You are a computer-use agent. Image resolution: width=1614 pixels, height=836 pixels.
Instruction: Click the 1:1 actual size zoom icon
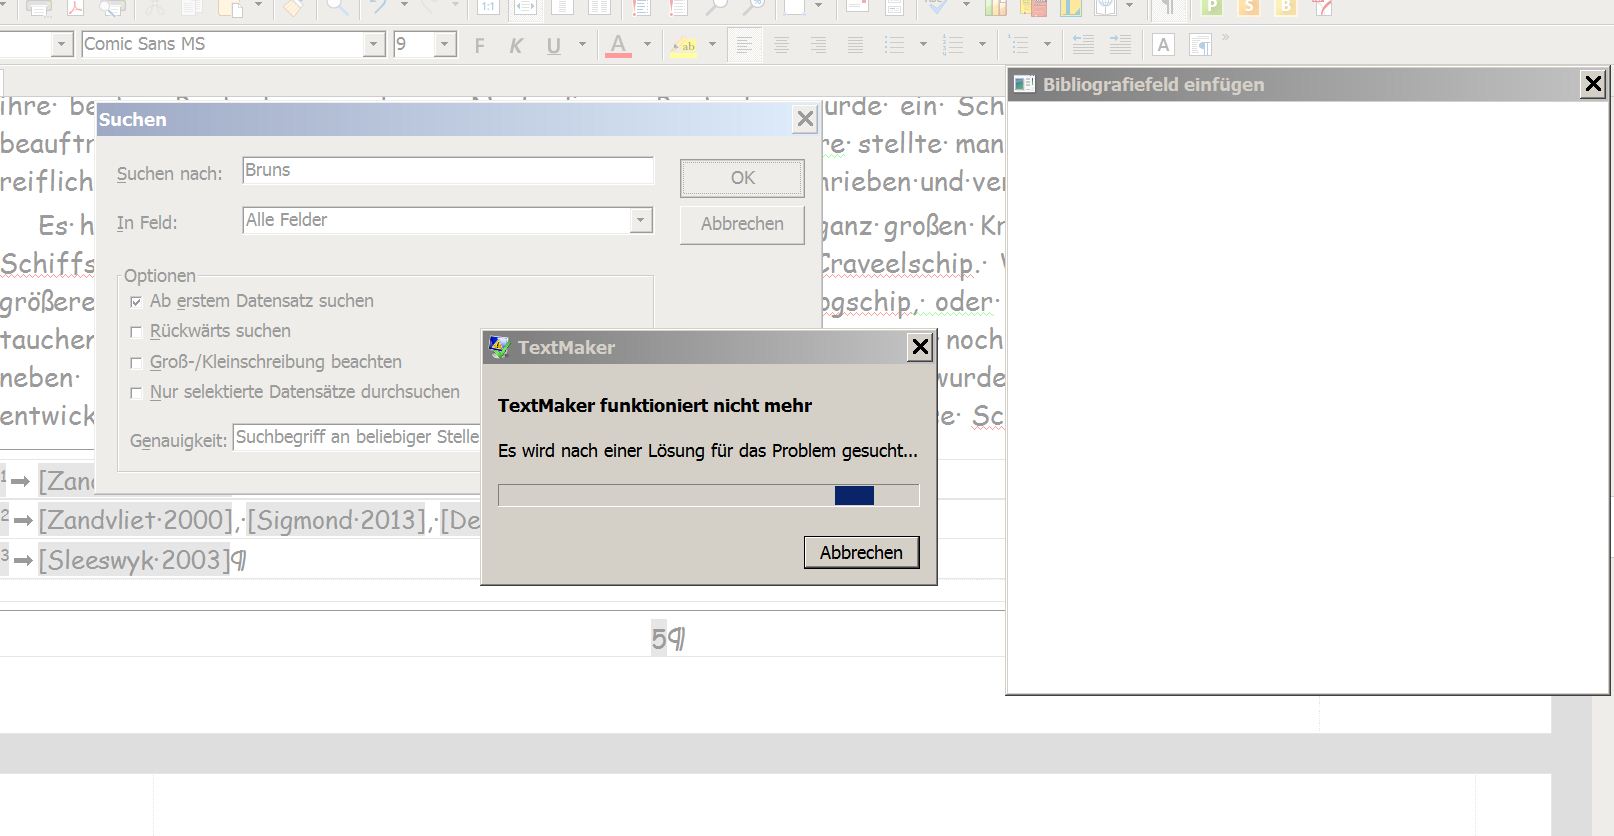tap(488, 7)
